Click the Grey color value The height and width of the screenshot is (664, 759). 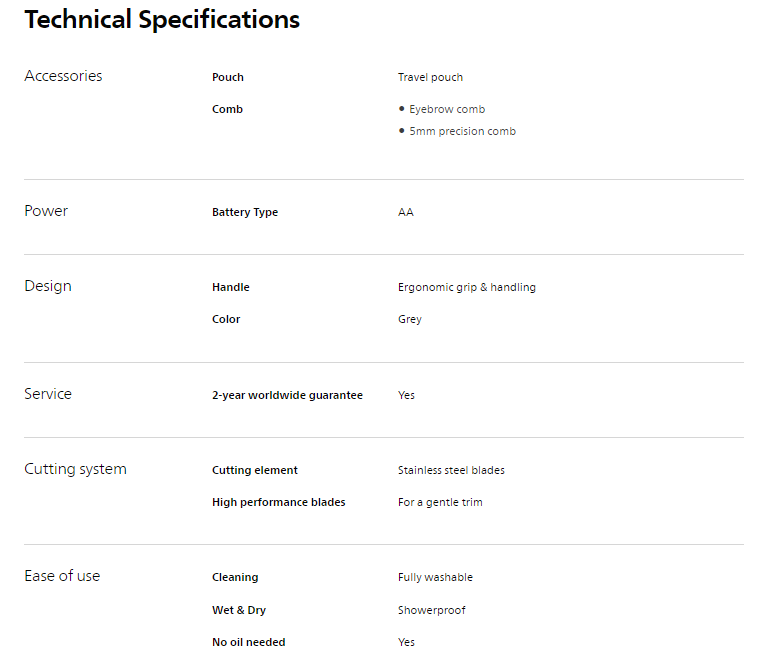pyautogui.click(x=410, y=319)
